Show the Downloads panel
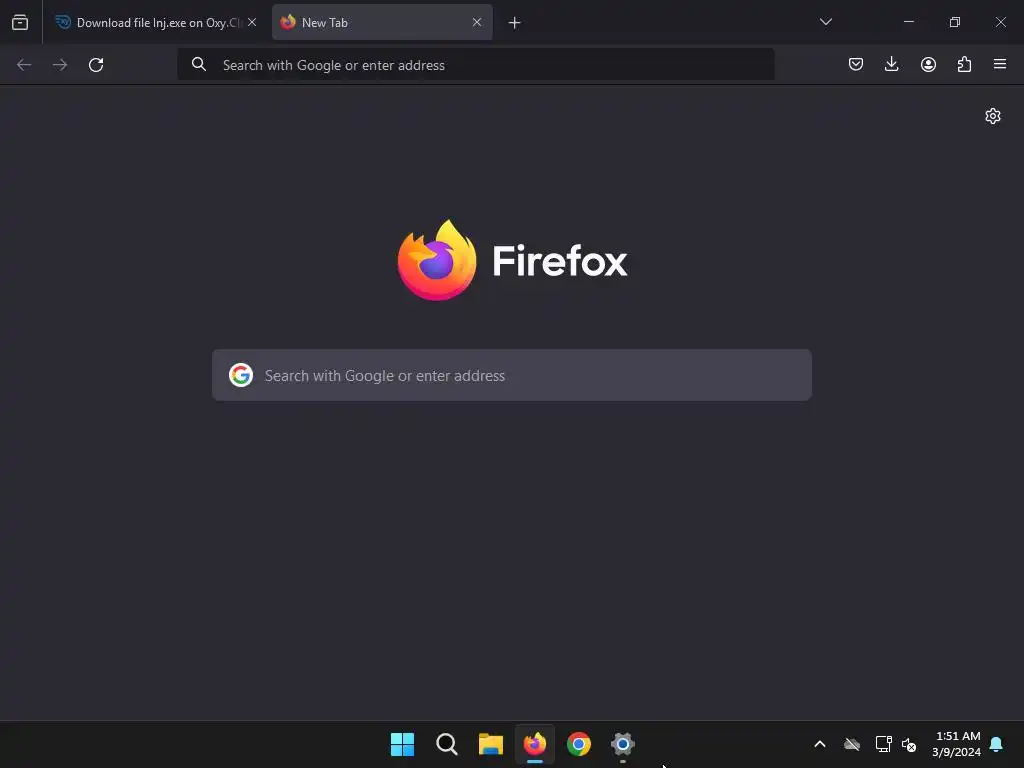 click(x=891, y=64)
